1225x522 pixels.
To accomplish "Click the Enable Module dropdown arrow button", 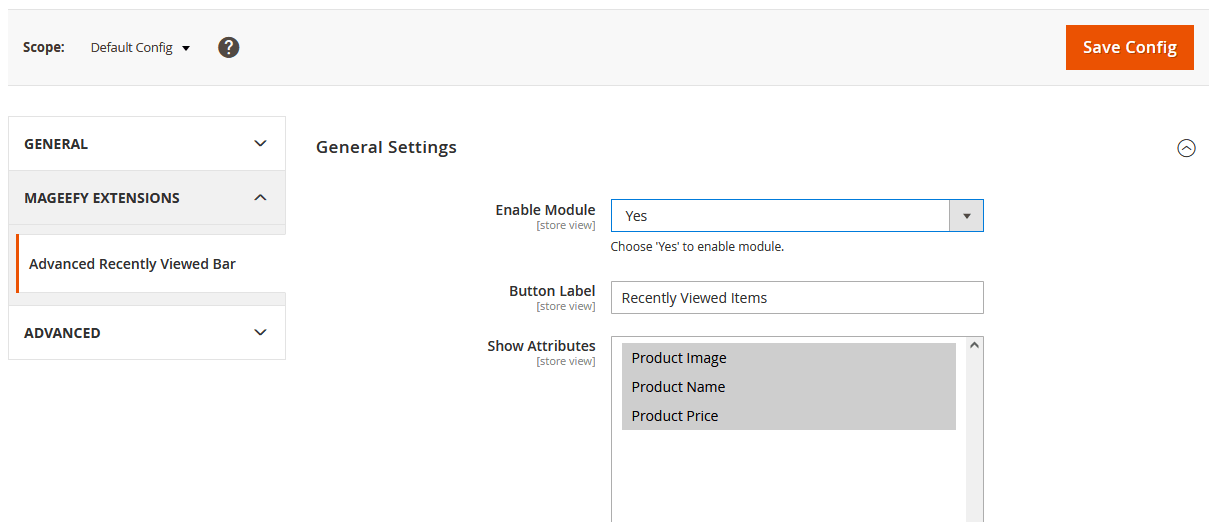I will 966,216.
